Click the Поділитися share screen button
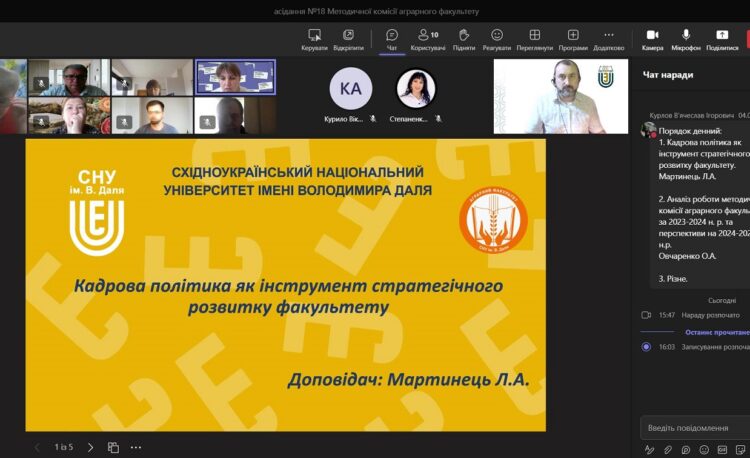The height and width of the screenshot is (458, 750). point(722,39)
